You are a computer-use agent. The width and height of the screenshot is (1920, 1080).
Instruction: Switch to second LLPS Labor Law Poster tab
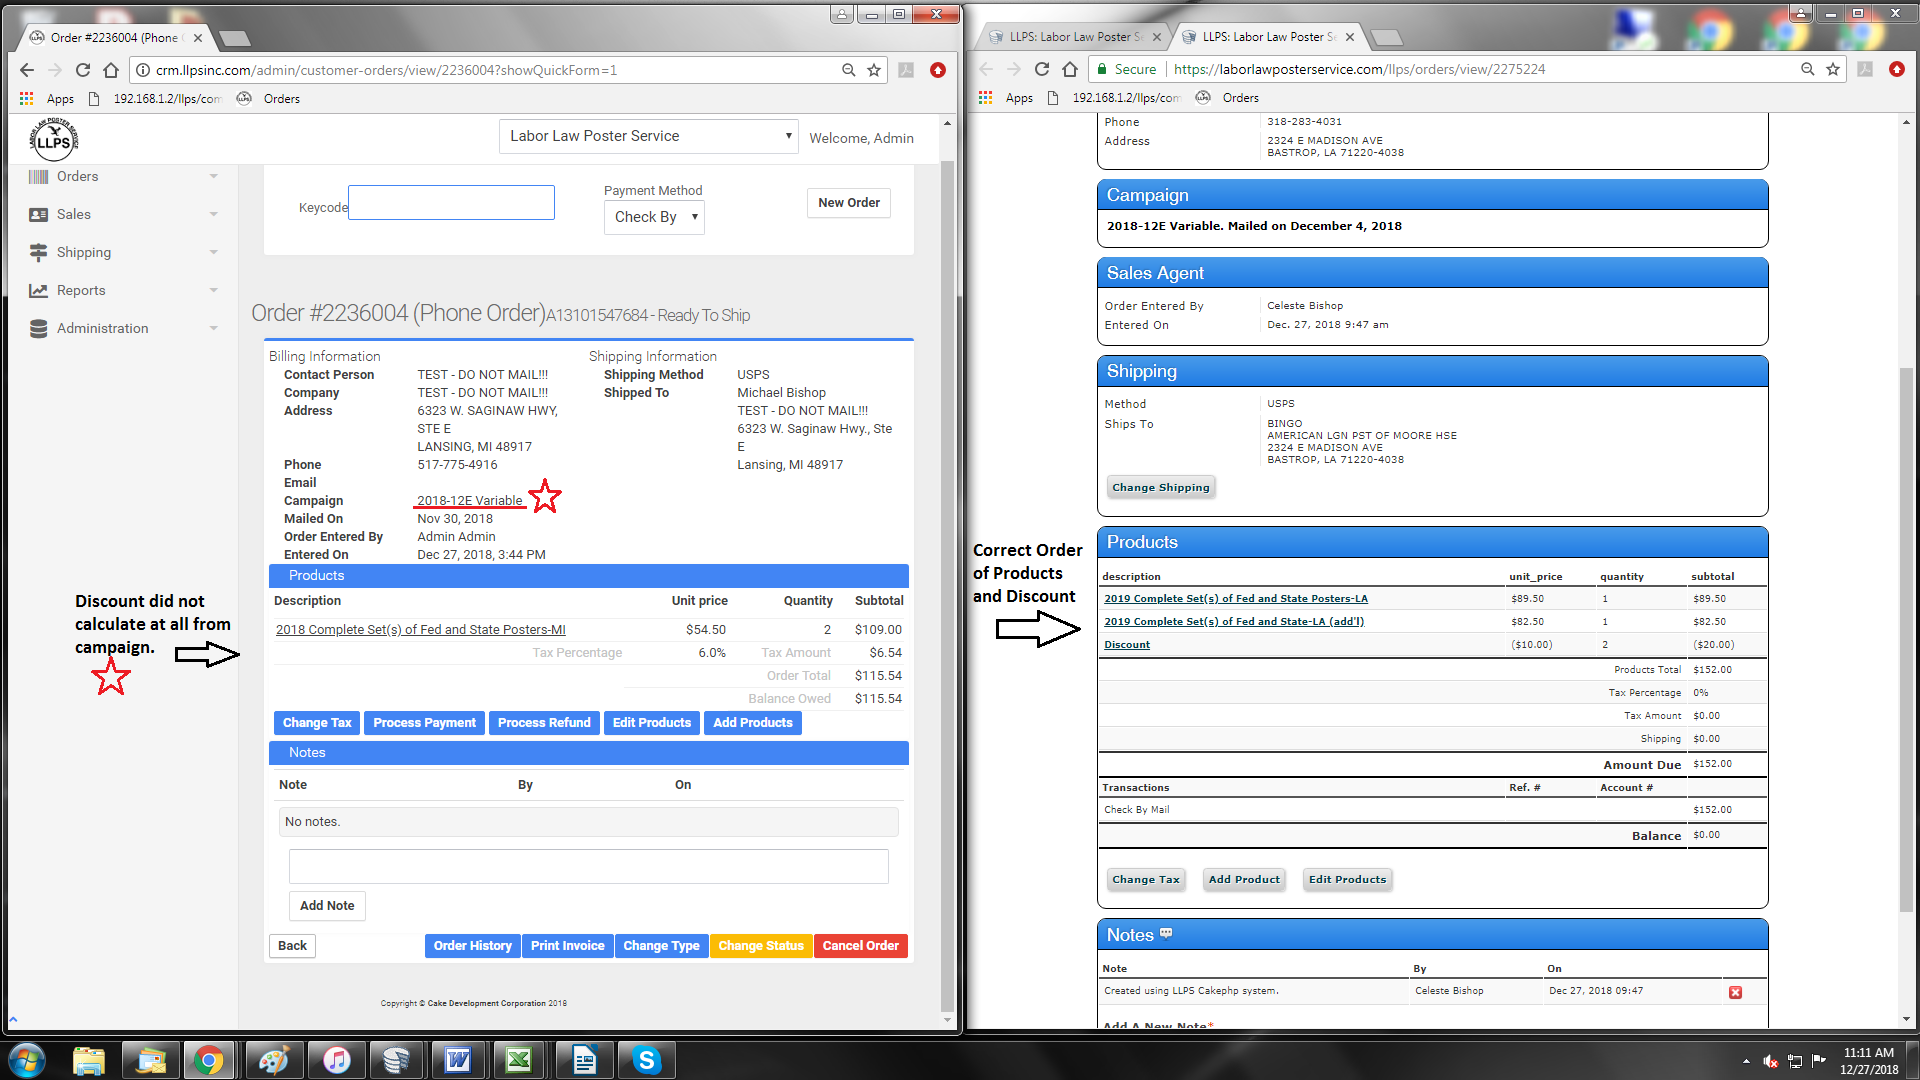click(1267, 37)
